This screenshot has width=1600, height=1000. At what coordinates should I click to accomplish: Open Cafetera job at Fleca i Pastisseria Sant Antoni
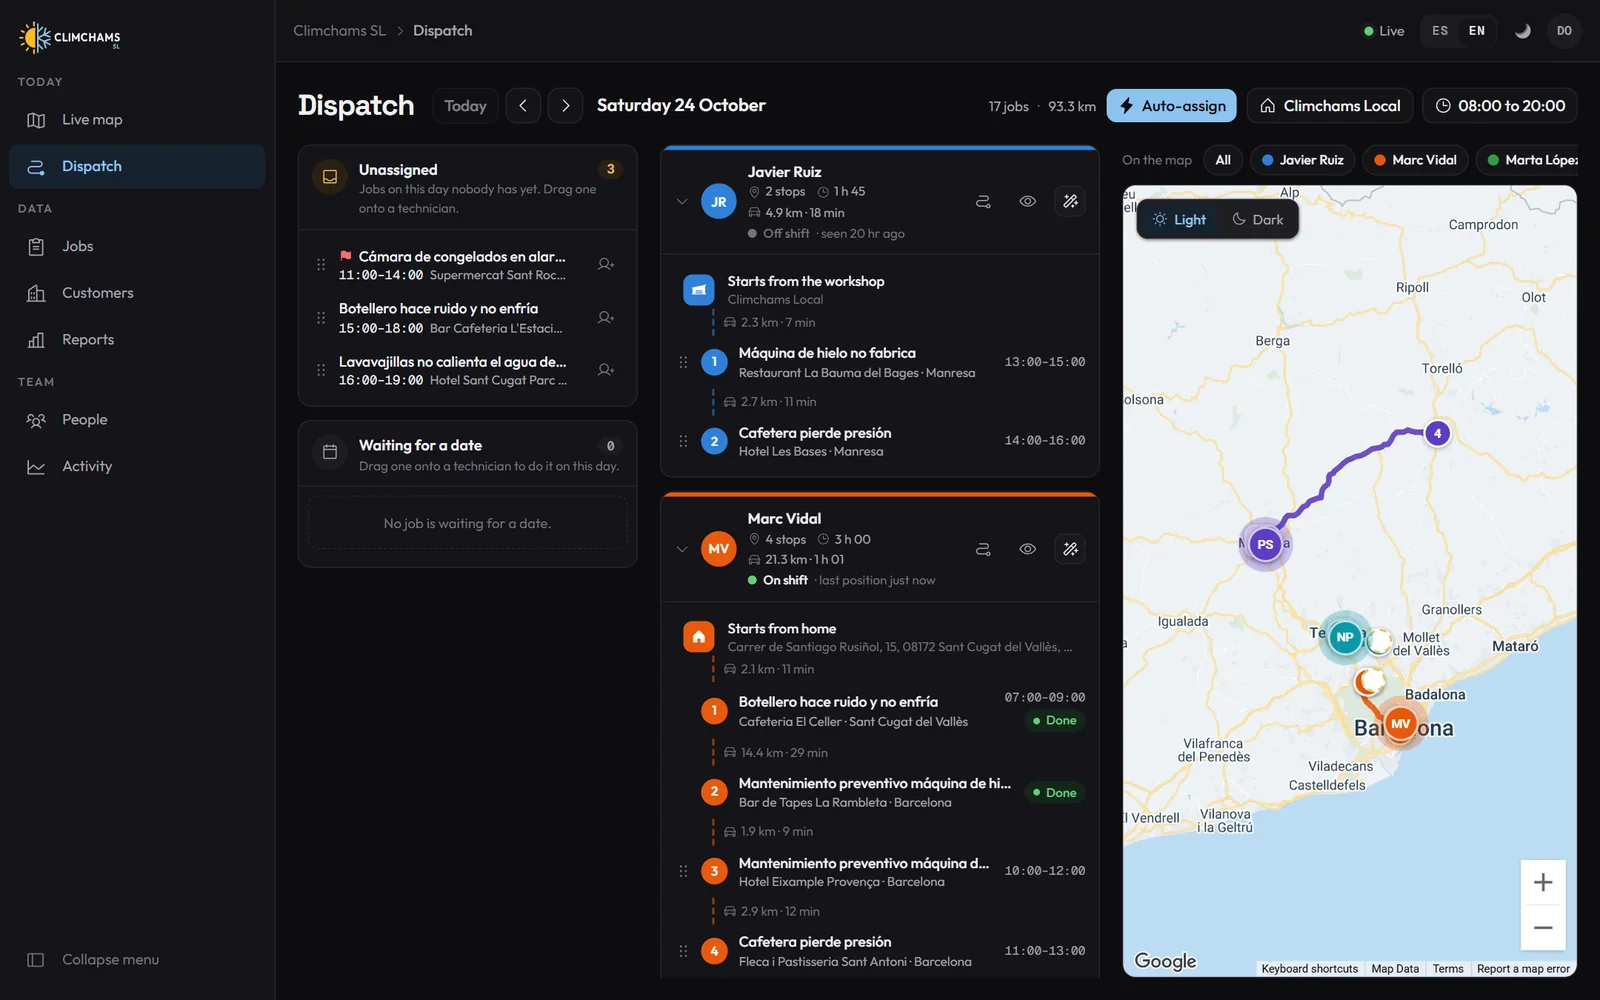[855, 951]
